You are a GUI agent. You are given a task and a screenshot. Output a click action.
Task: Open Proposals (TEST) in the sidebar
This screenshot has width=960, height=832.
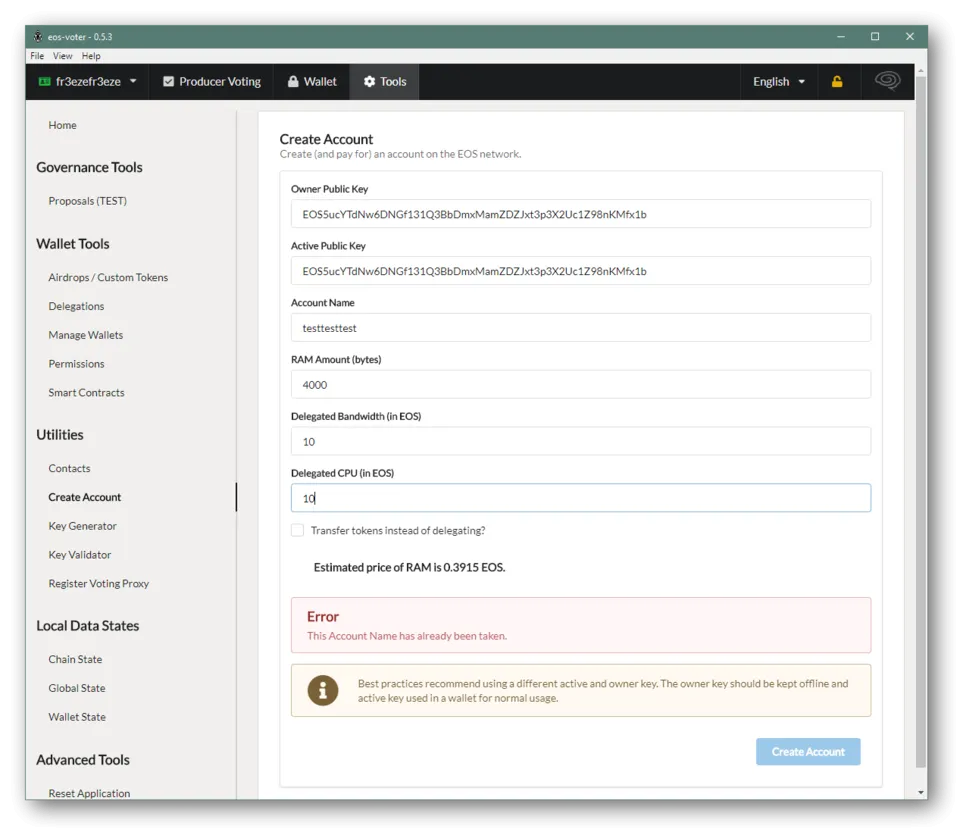88,201
